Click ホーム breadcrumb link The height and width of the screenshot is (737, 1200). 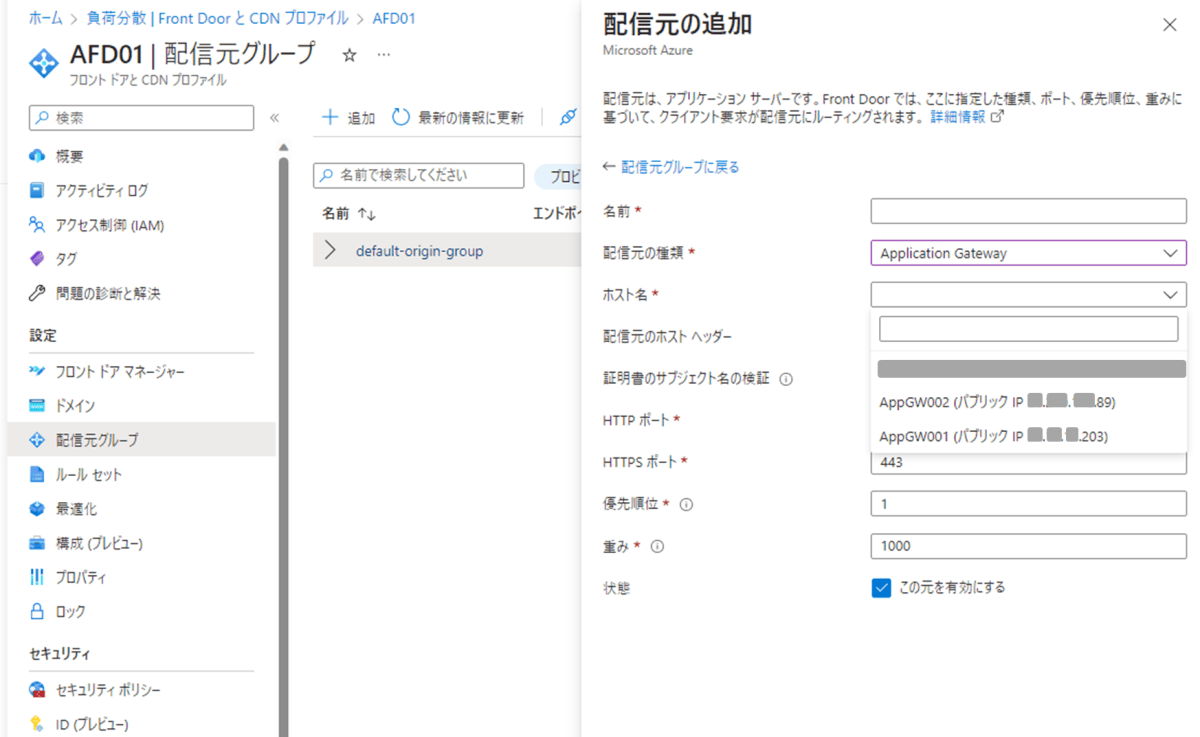(45, 18)
